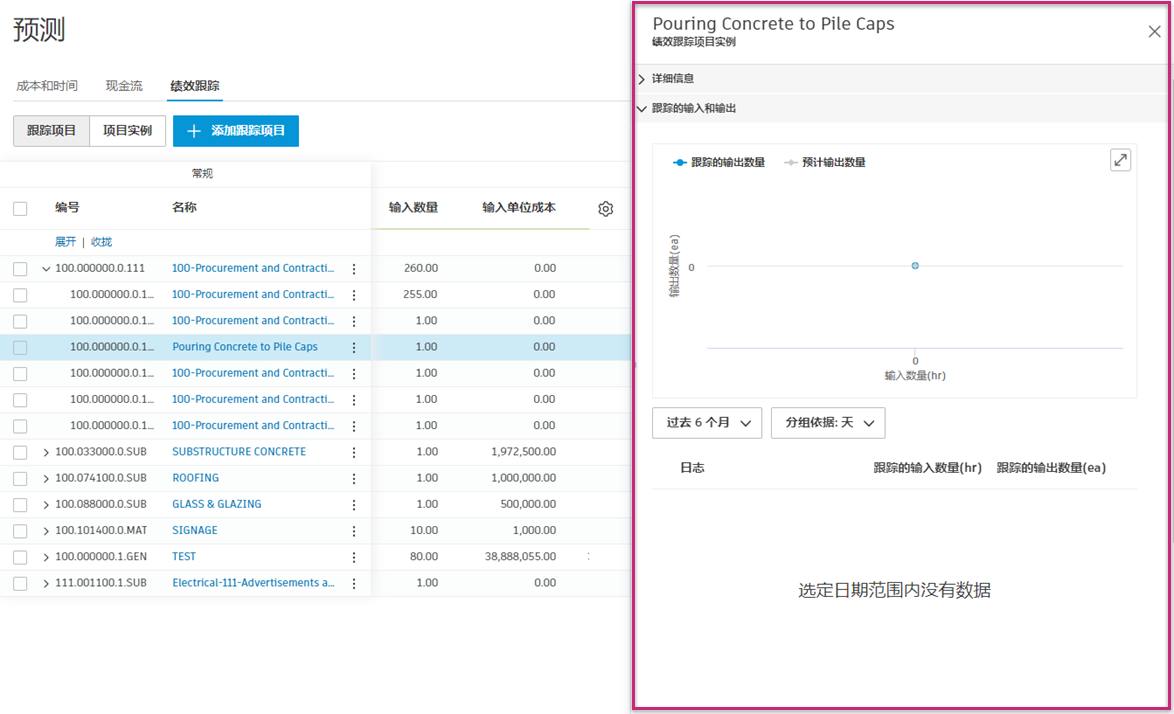Open the 过去 6 个月 date range dropdown
Screen dimensions: 1174x714
click(707, 423)
